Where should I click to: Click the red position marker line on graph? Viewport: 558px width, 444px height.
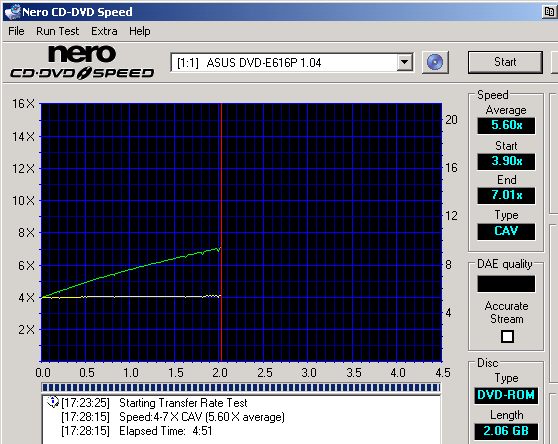coord(221,232)
